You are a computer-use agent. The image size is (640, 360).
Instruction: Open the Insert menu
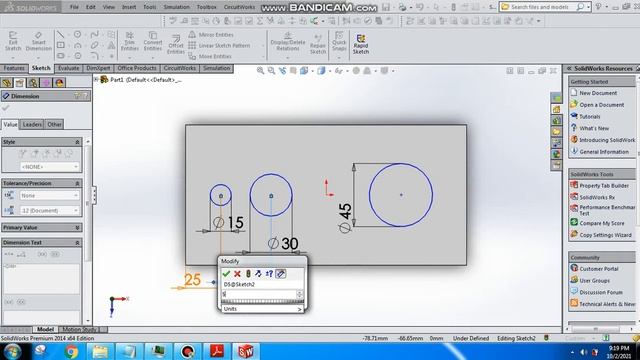click(129, 7)
